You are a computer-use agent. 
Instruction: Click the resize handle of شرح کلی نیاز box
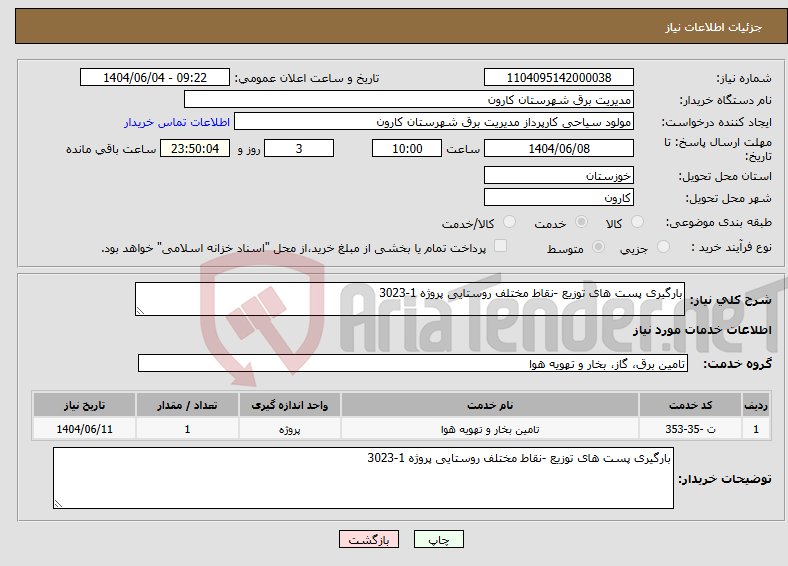pyautogui.click(x=140, y=311)
